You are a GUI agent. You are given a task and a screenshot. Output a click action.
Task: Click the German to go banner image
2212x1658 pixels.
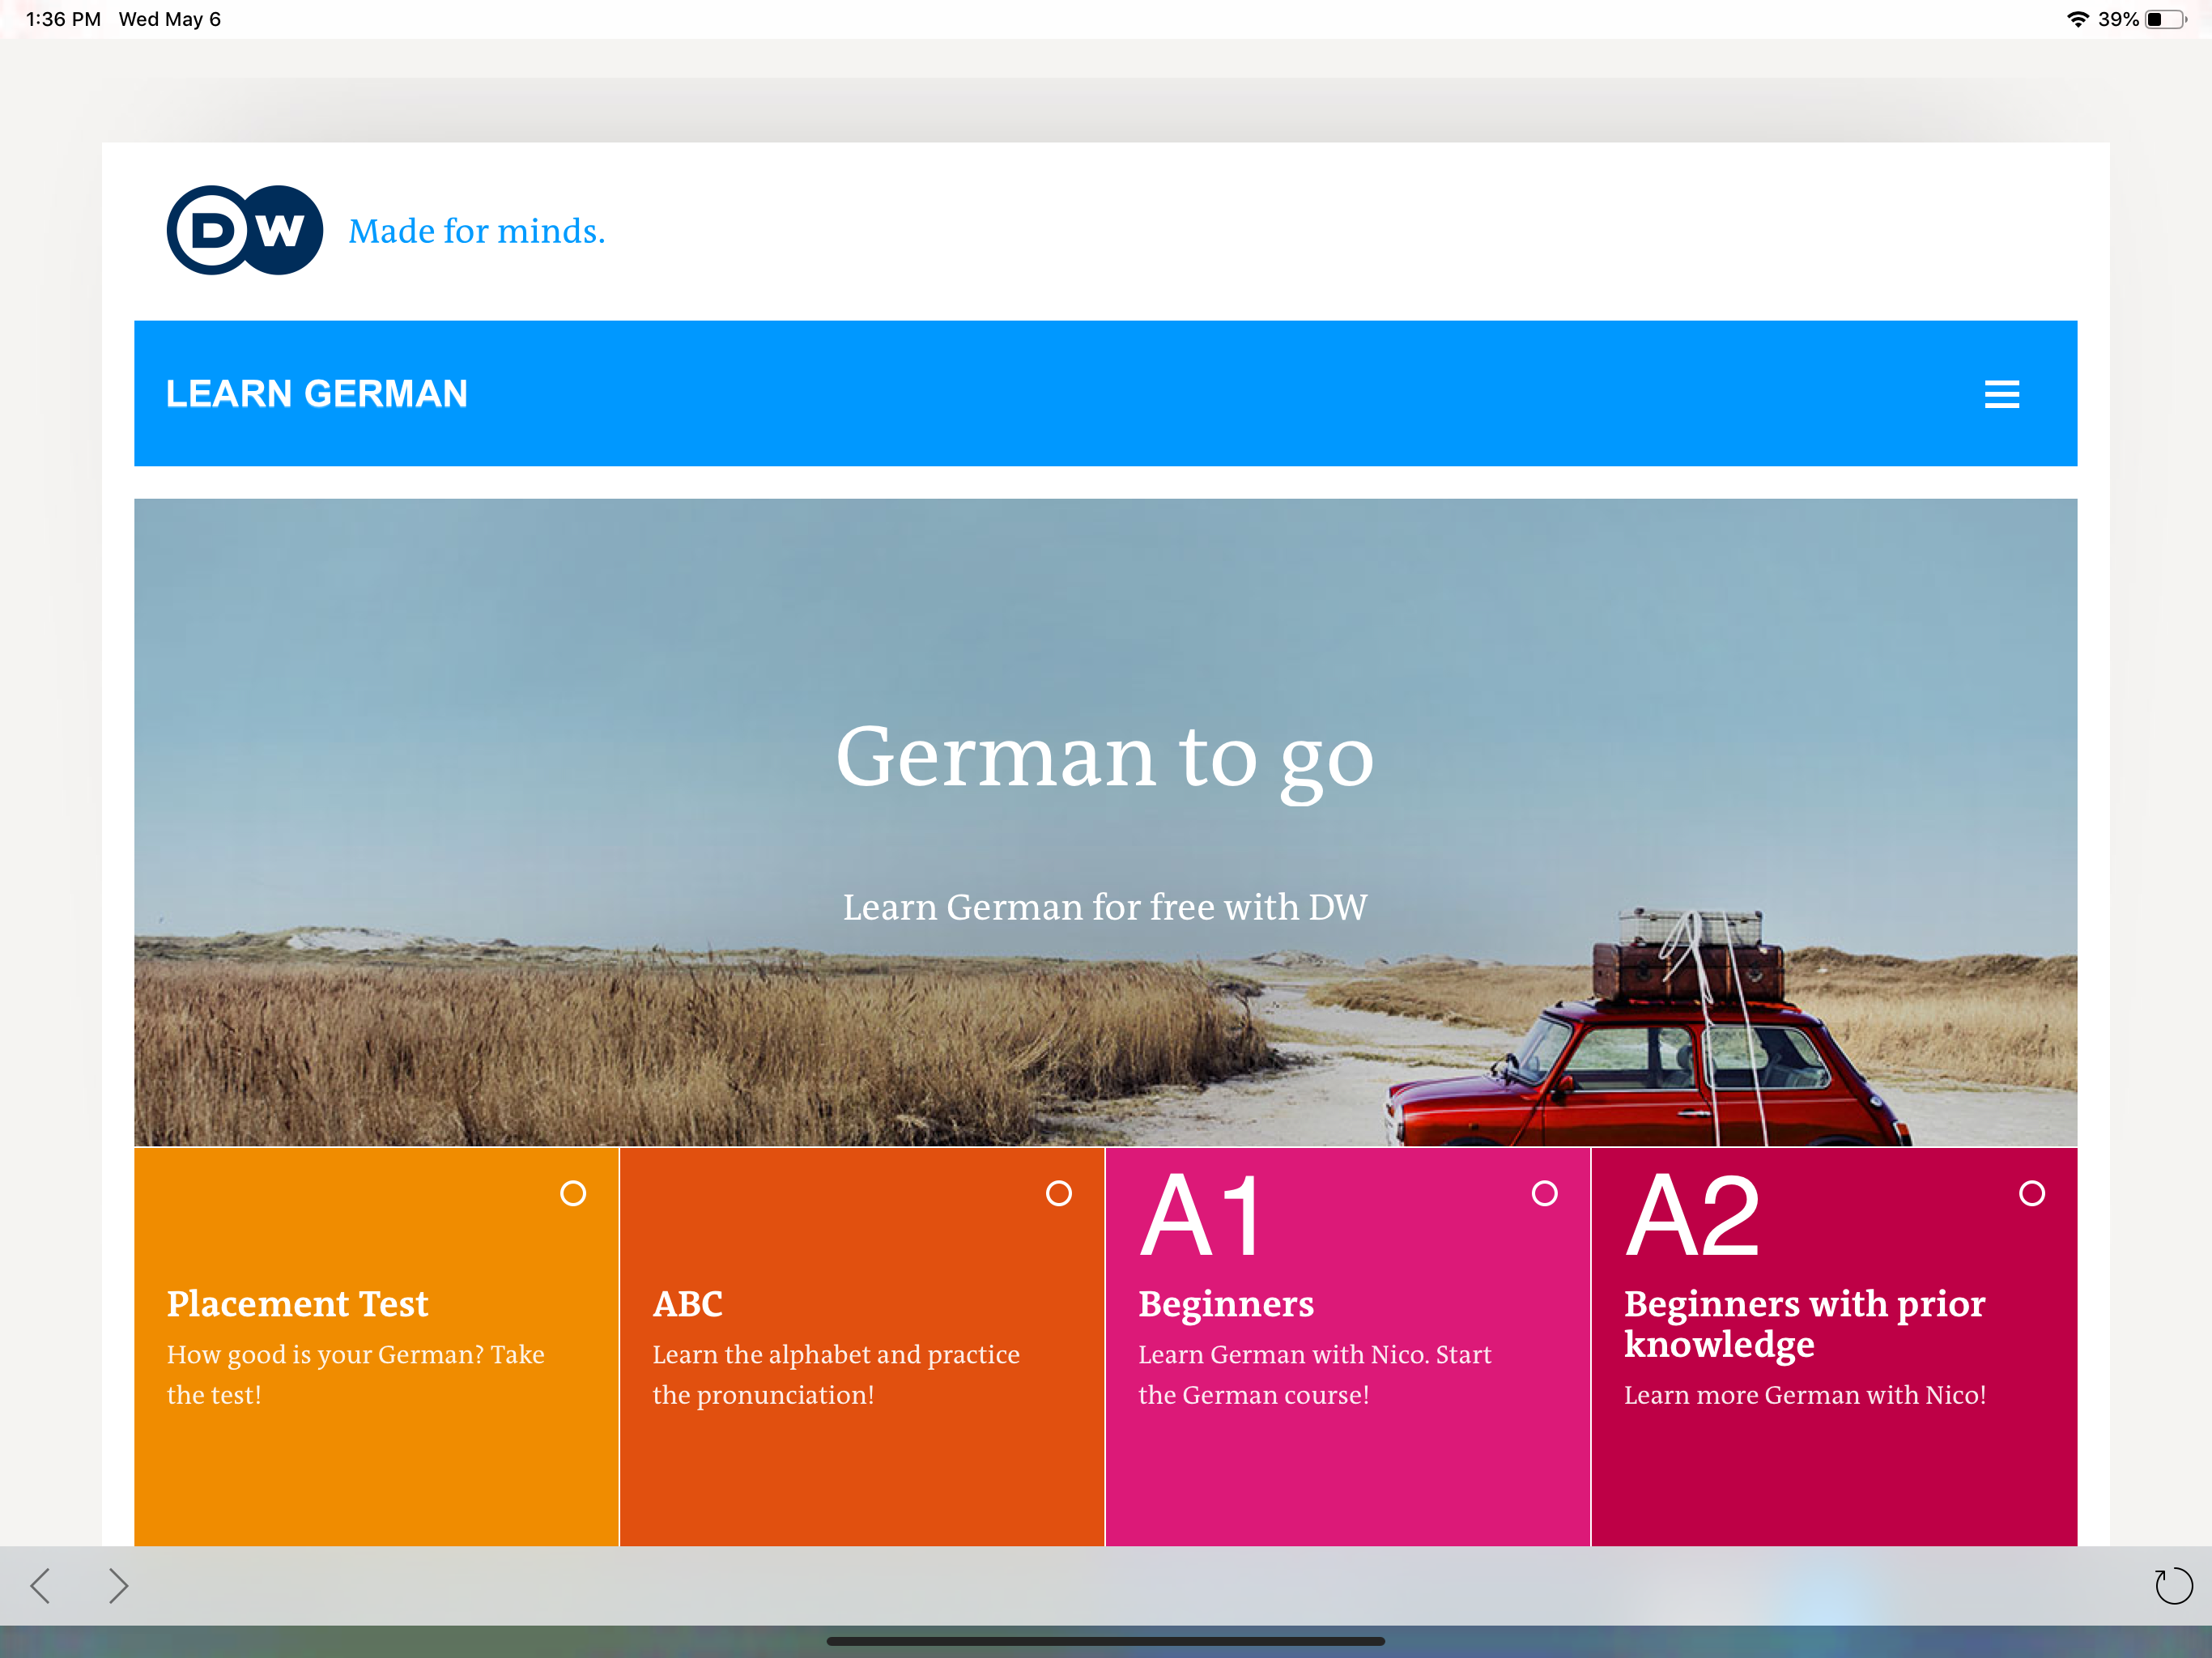coord(1104,820)
